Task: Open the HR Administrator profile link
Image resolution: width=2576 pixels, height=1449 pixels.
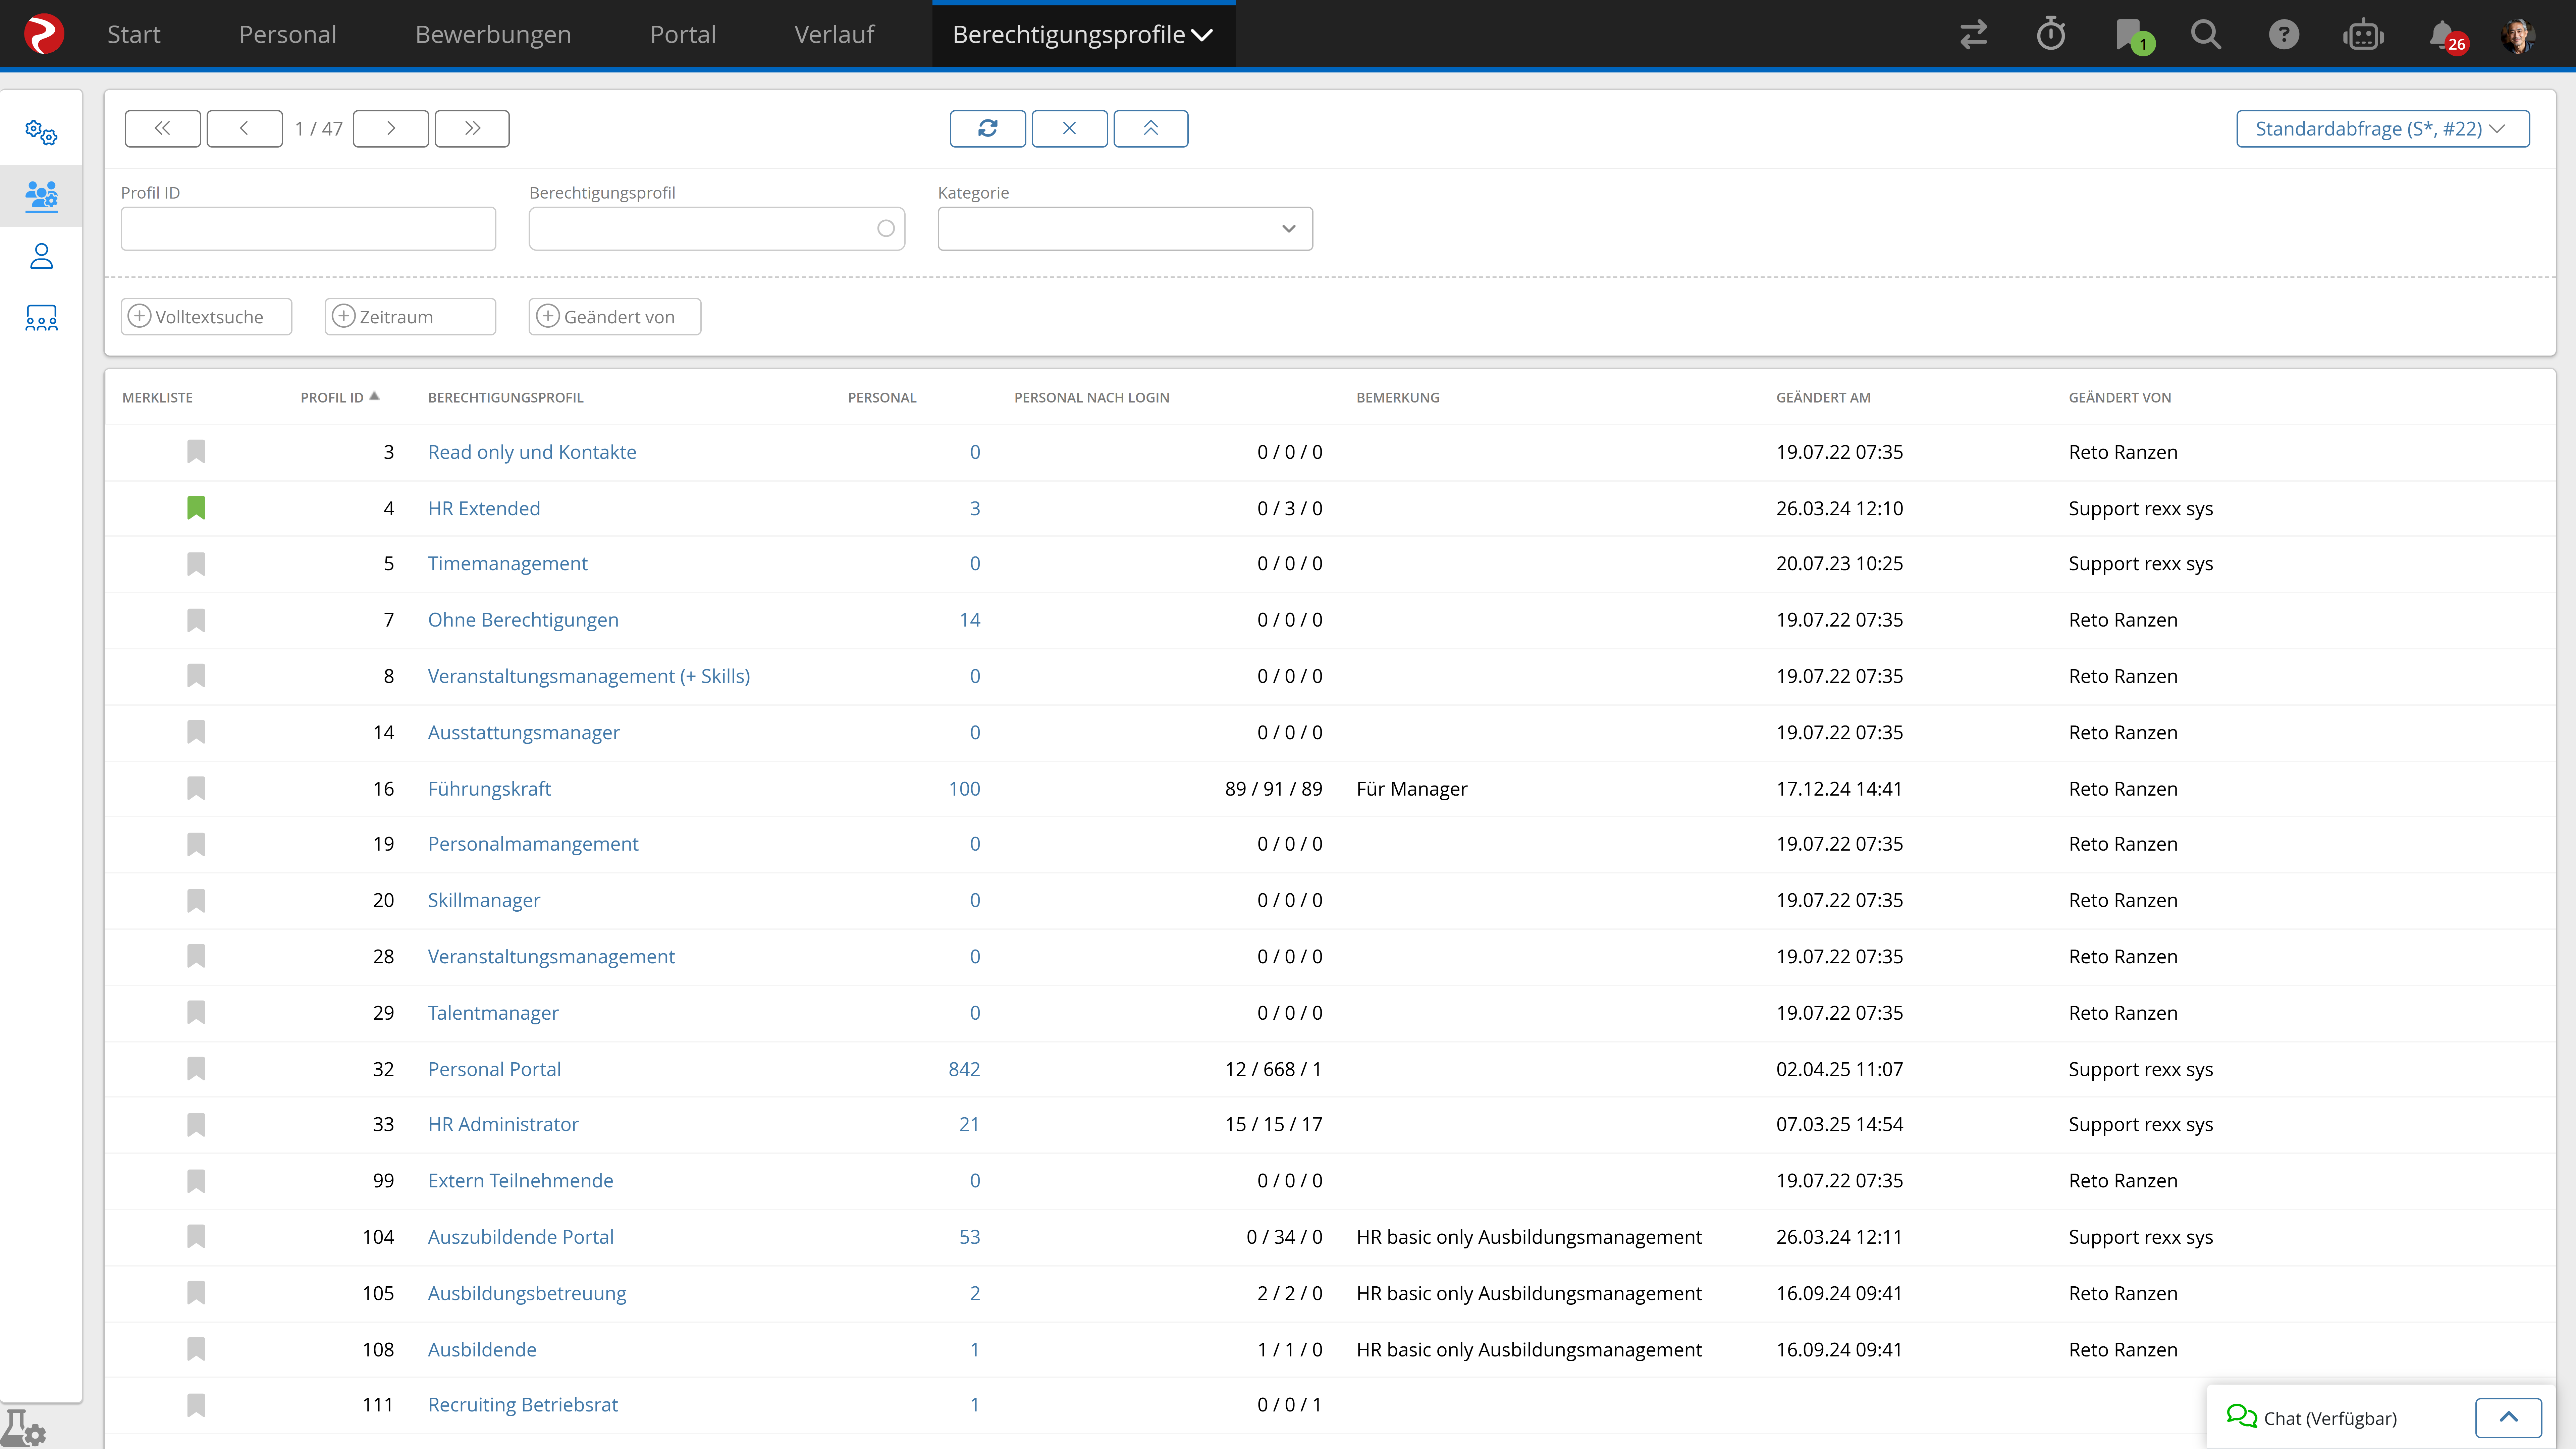Action: pos(503,1124)
